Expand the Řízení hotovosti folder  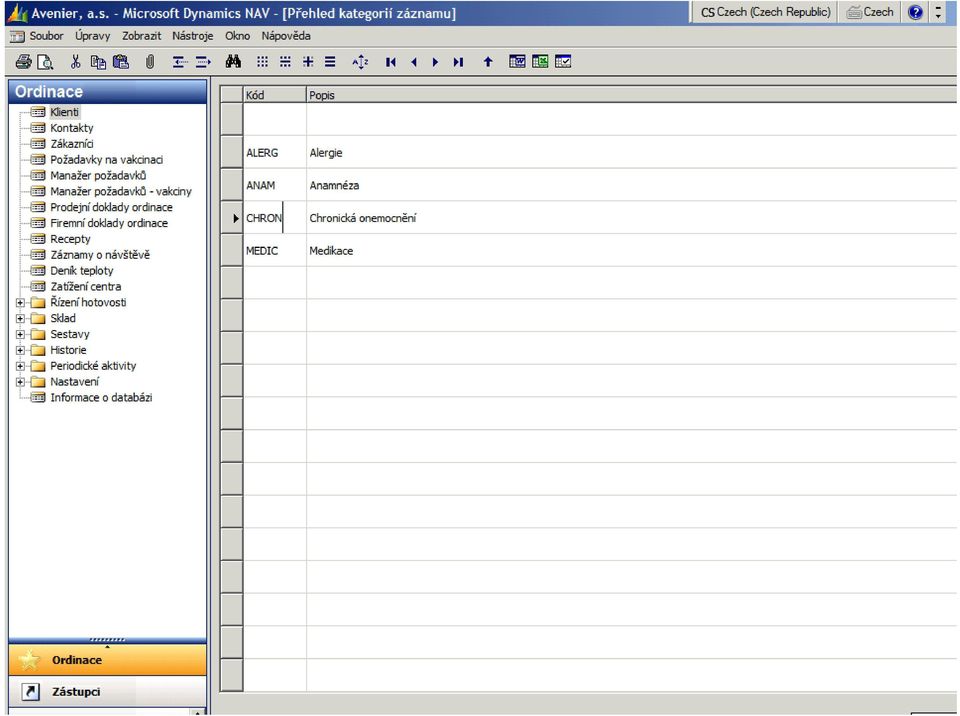[20, 303]
